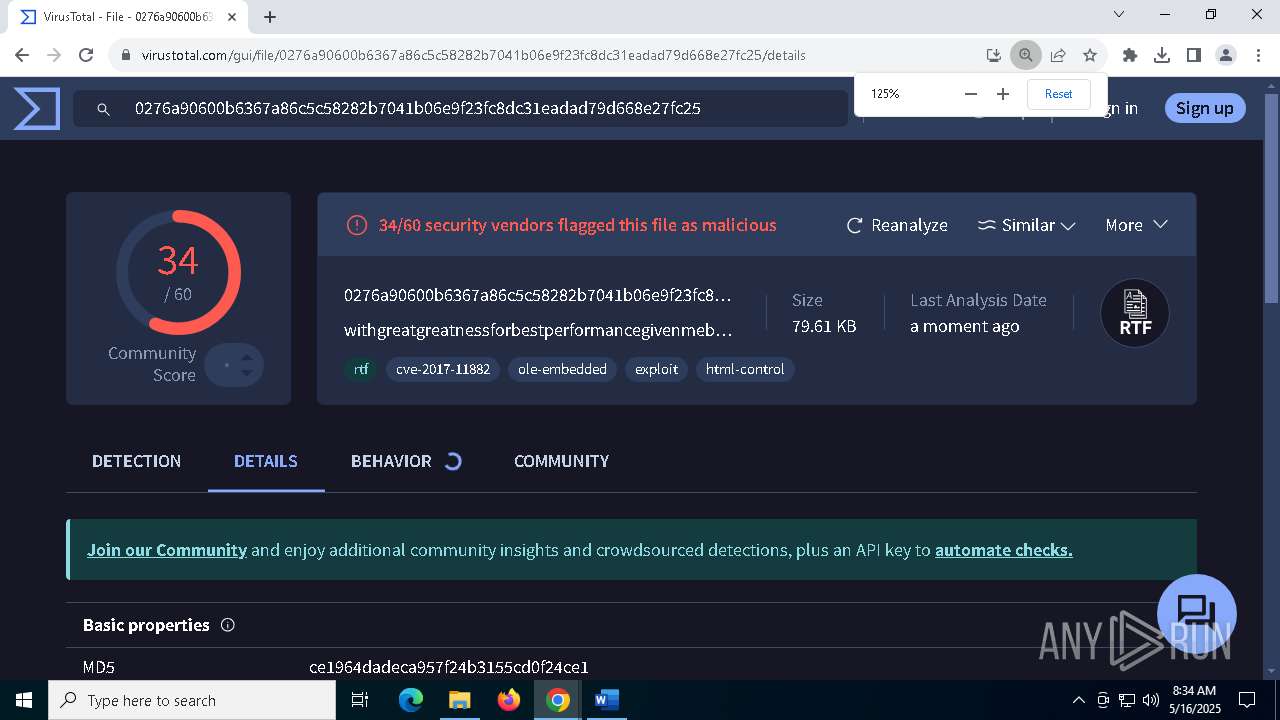Viewport: 1280px width, 720px height.
Task: Open the Chrome profile avatar icon
Action: pos(1226,55)
